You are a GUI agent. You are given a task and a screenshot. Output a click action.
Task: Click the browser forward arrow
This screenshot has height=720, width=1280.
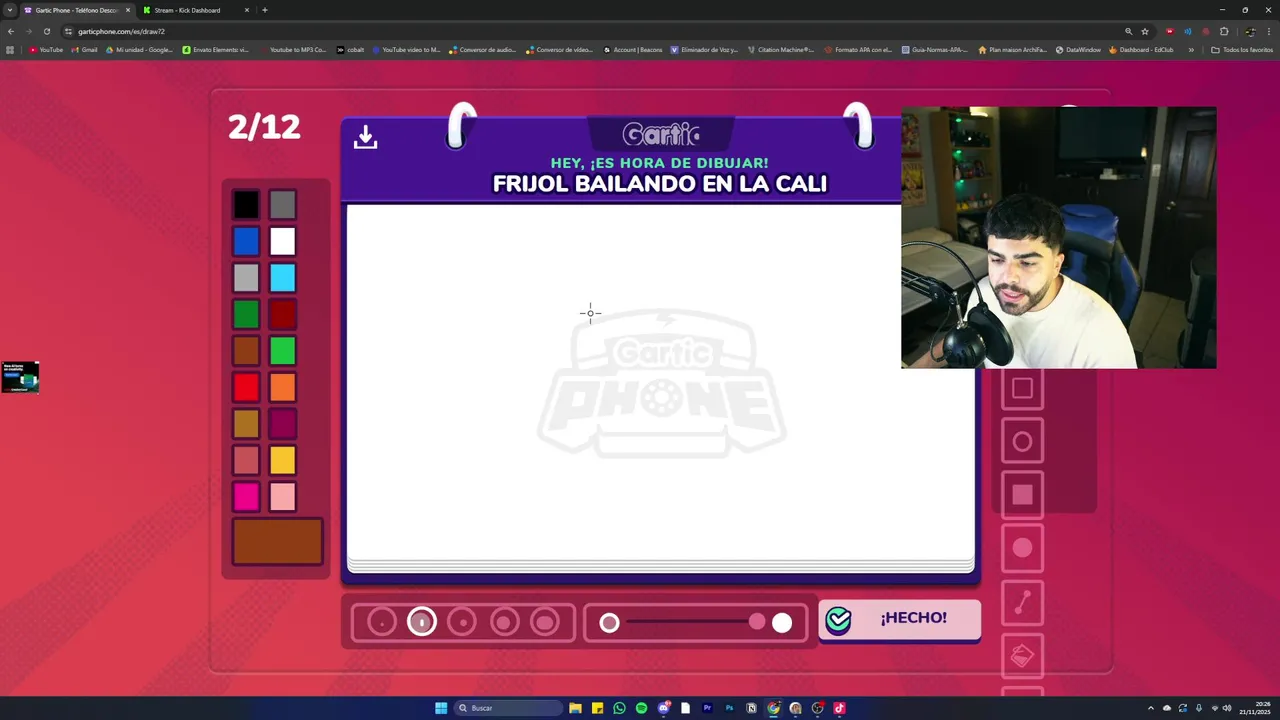coord(28,31)
